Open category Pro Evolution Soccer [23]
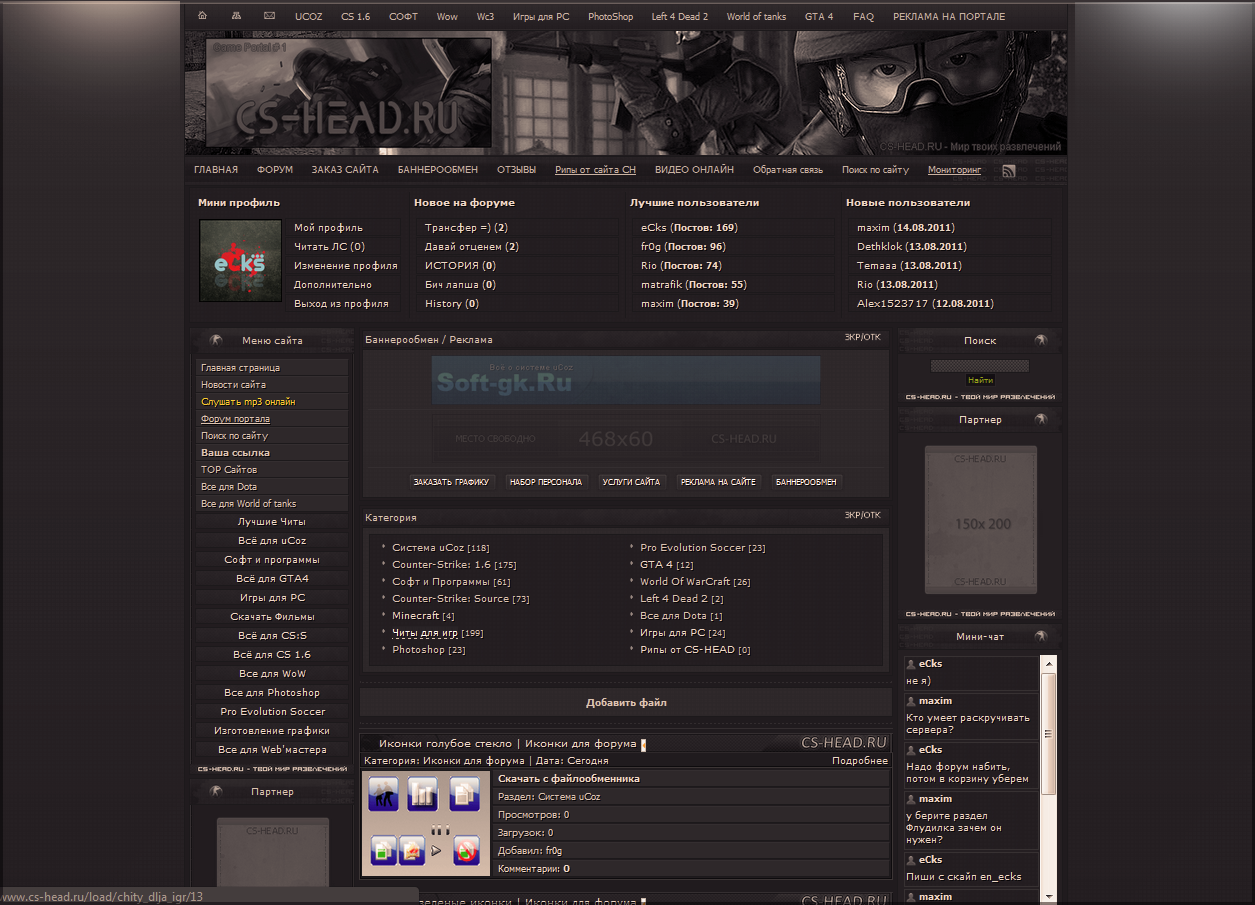1255x905 pixels. point(702,548)
